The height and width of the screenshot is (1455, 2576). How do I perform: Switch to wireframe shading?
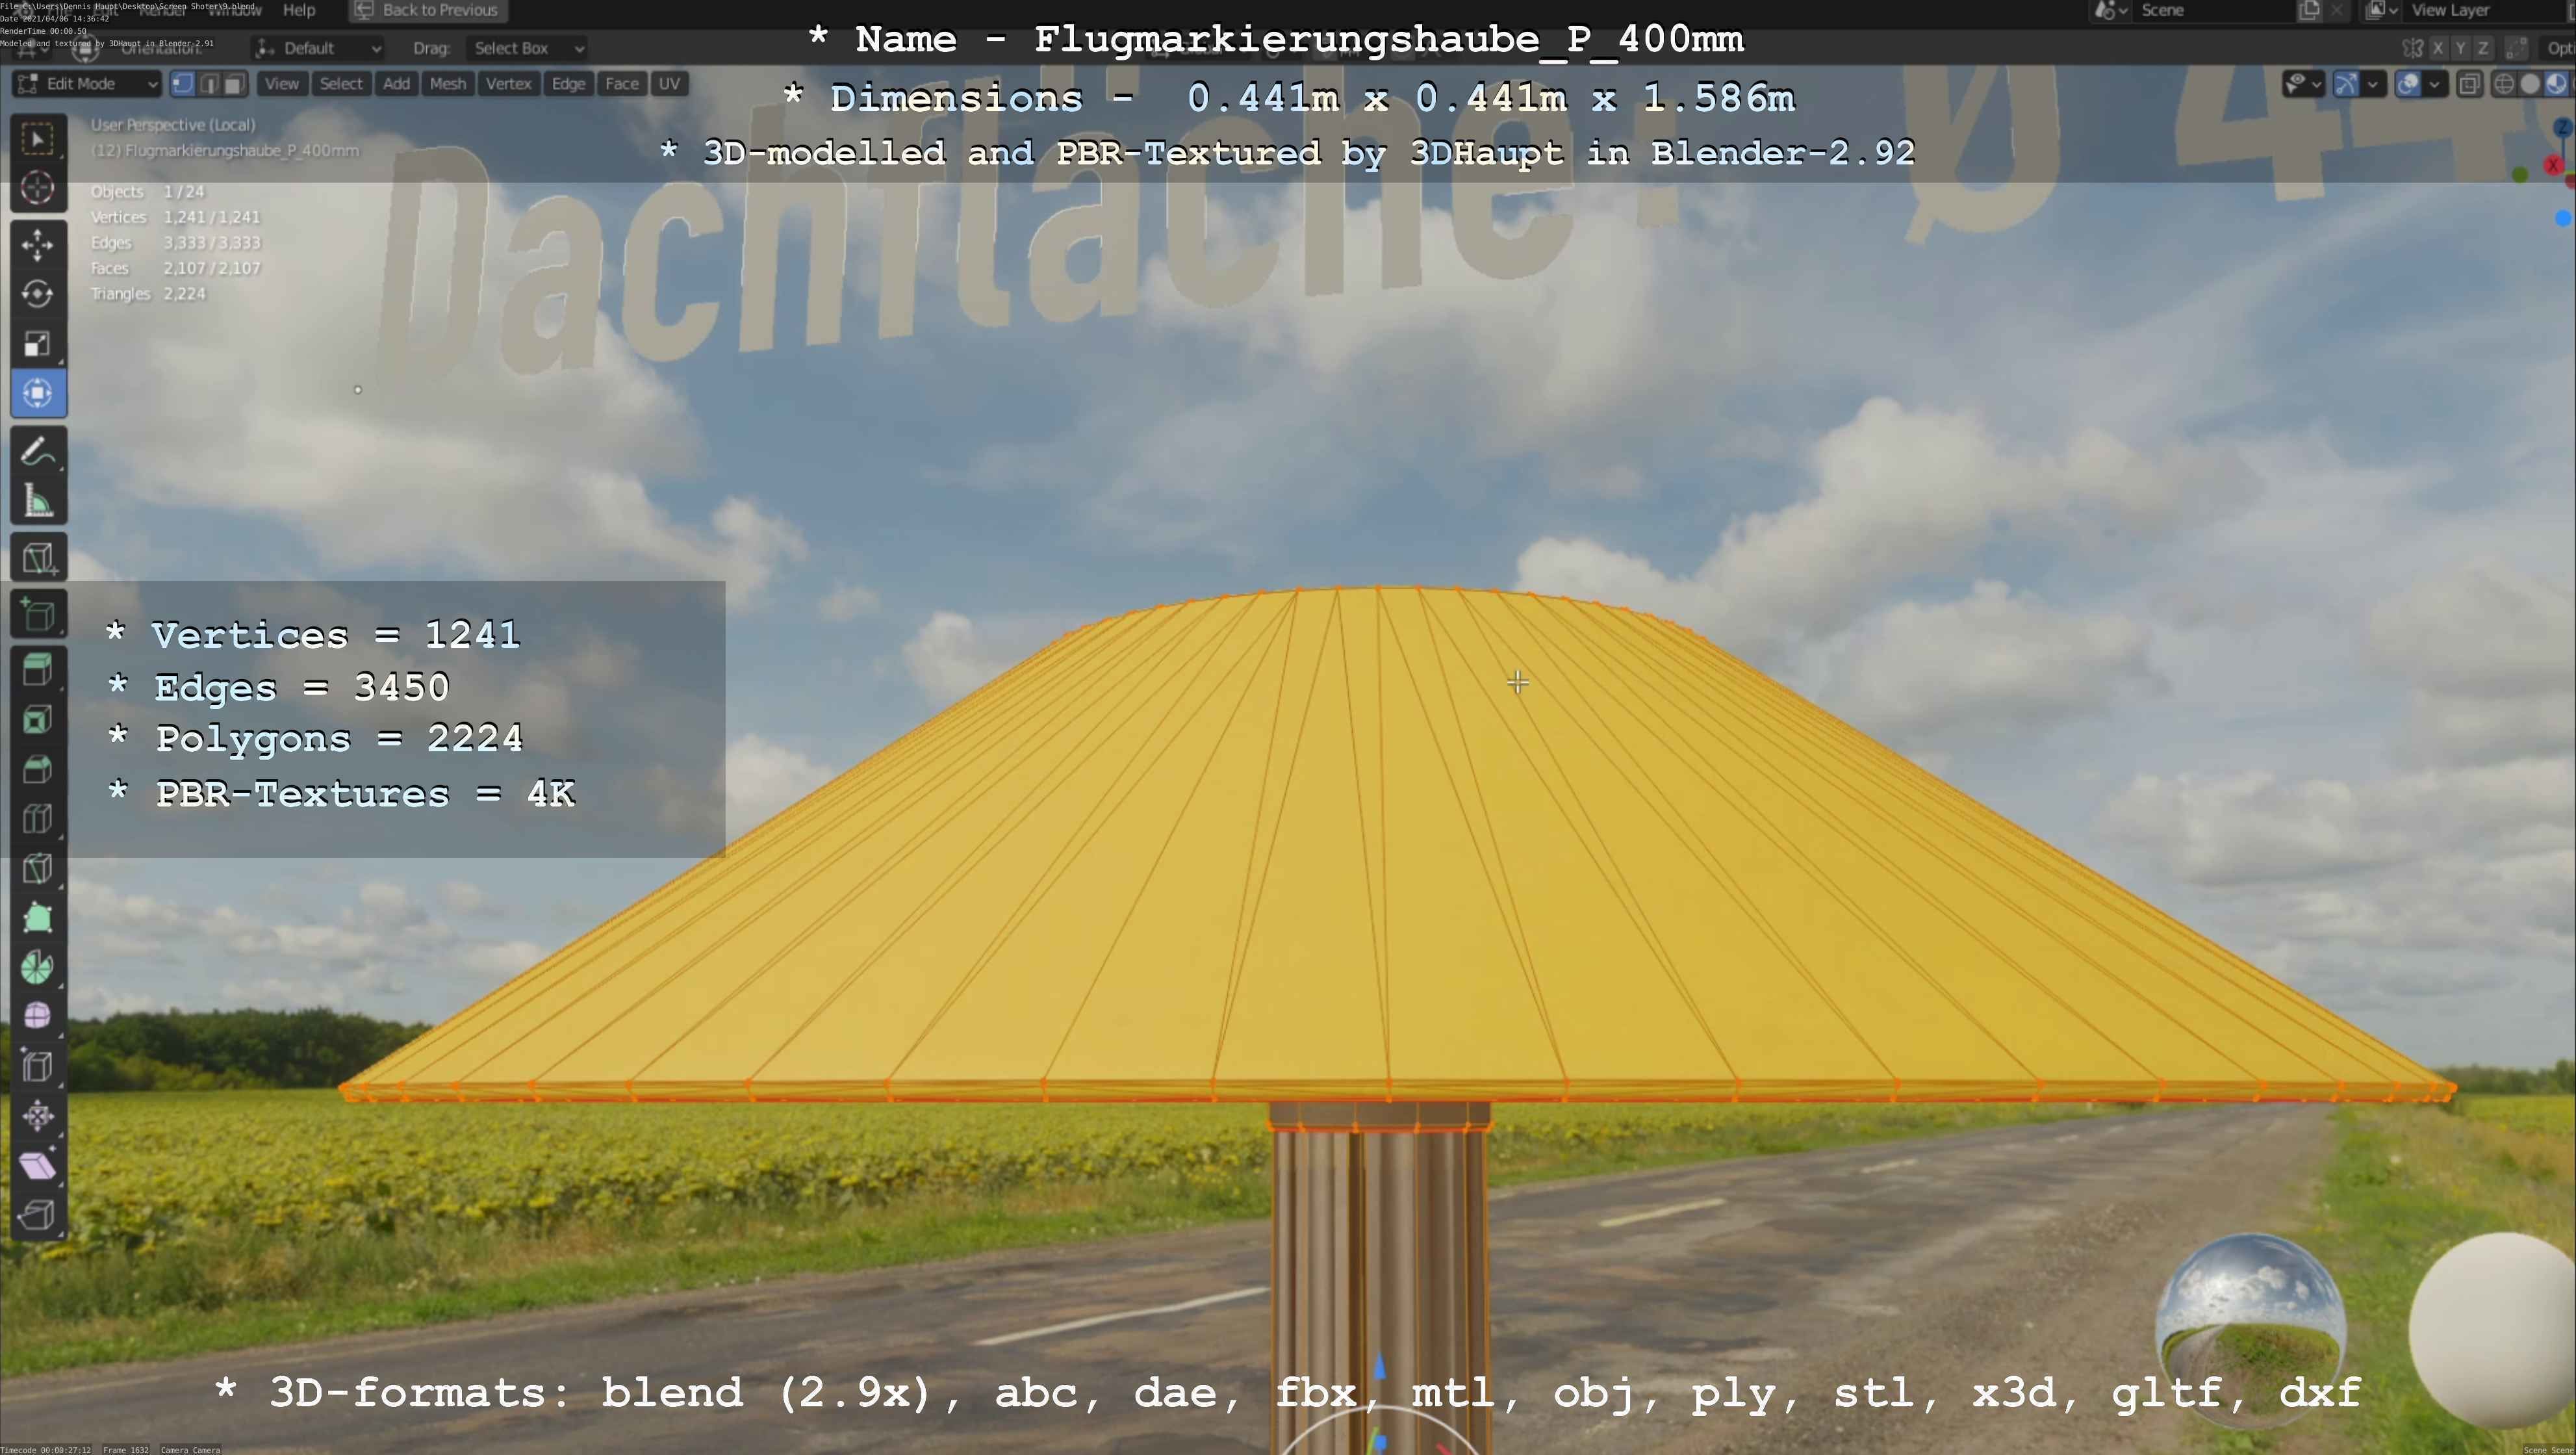tap(2504, 84)
